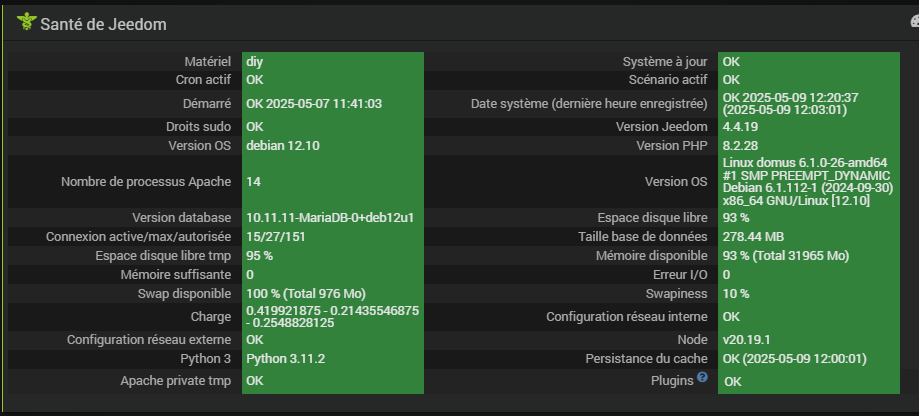Select 'Nombre de processus Apache' label
The width and height of the screenshot is (919, 416).
point(146,182)
